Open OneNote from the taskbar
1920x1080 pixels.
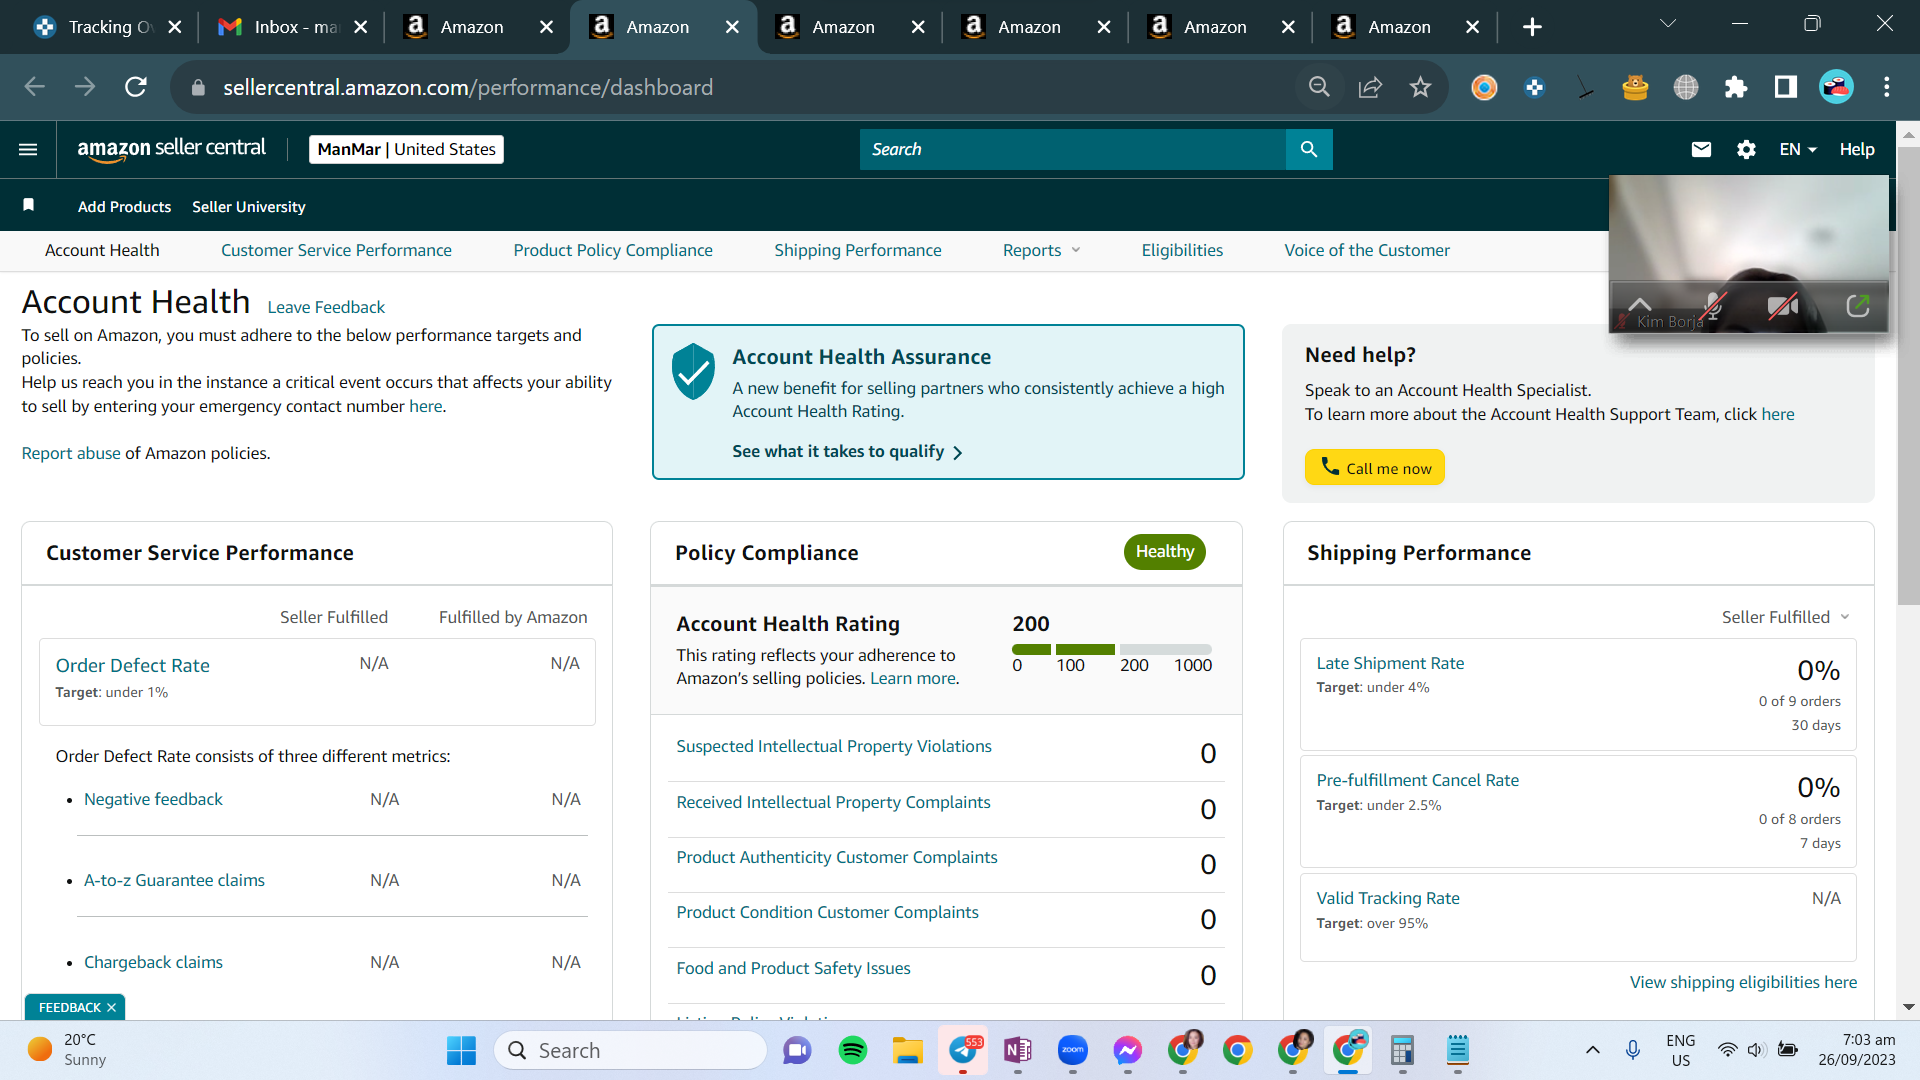[1018, 1050]
